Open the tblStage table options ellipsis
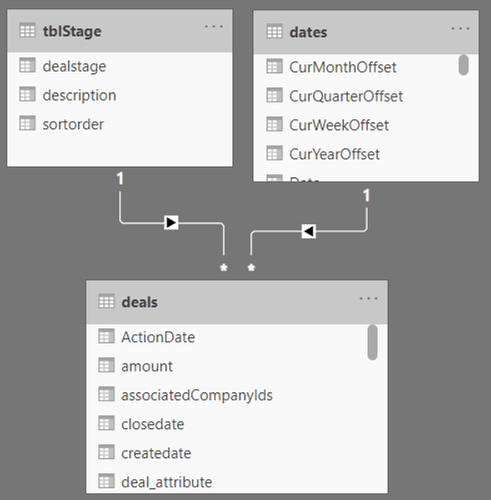Screen dimensions: 491x500 coord(214,26)
